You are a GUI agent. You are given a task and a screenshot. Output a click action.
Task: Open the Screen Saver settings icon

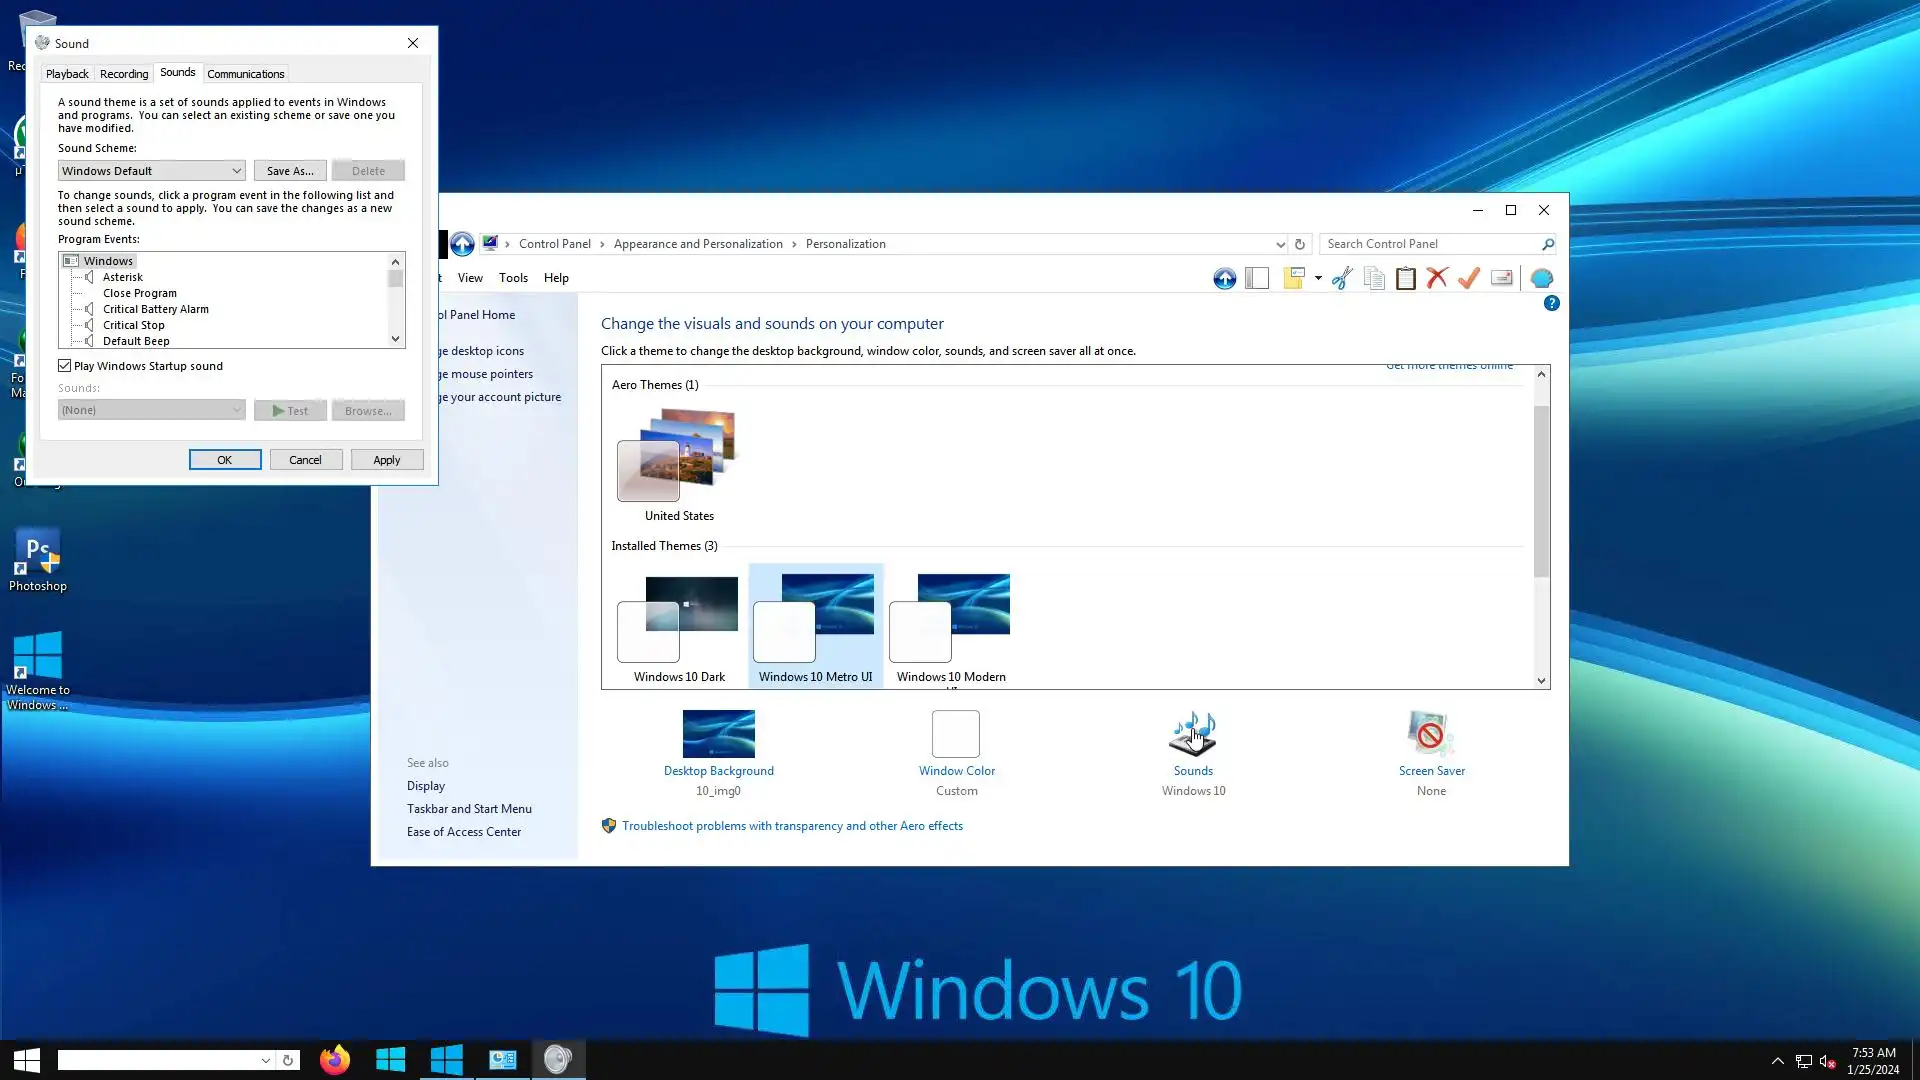pos(1430,735)
